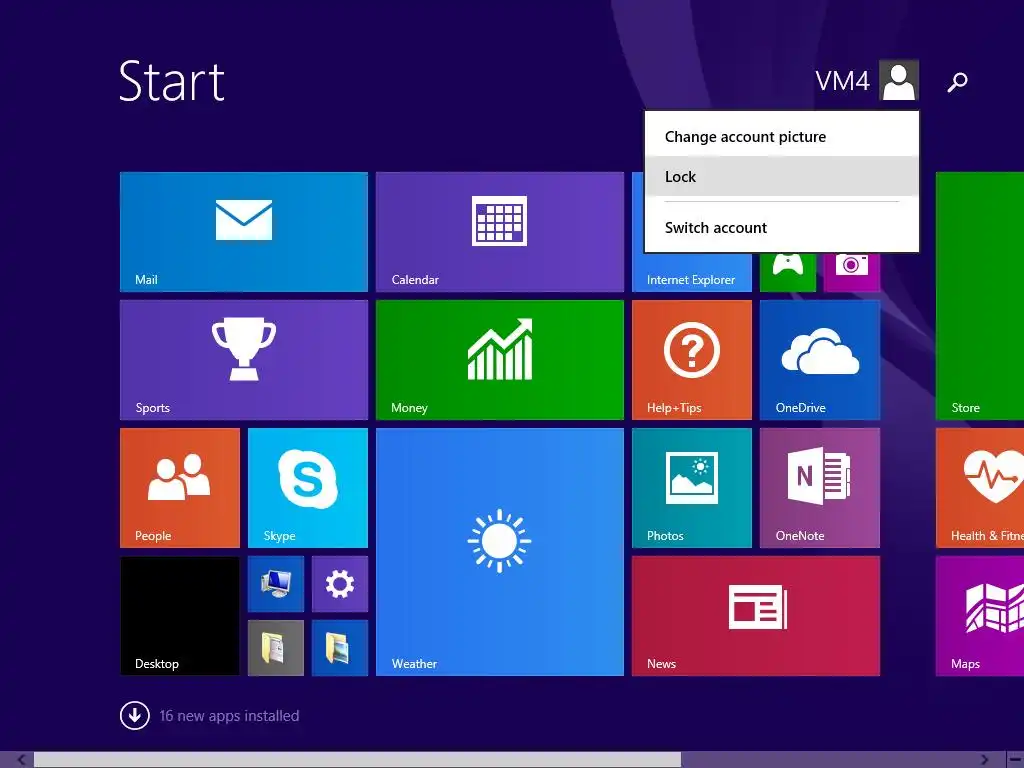
Task: Open the News tile
Action: tap(756, 616)
